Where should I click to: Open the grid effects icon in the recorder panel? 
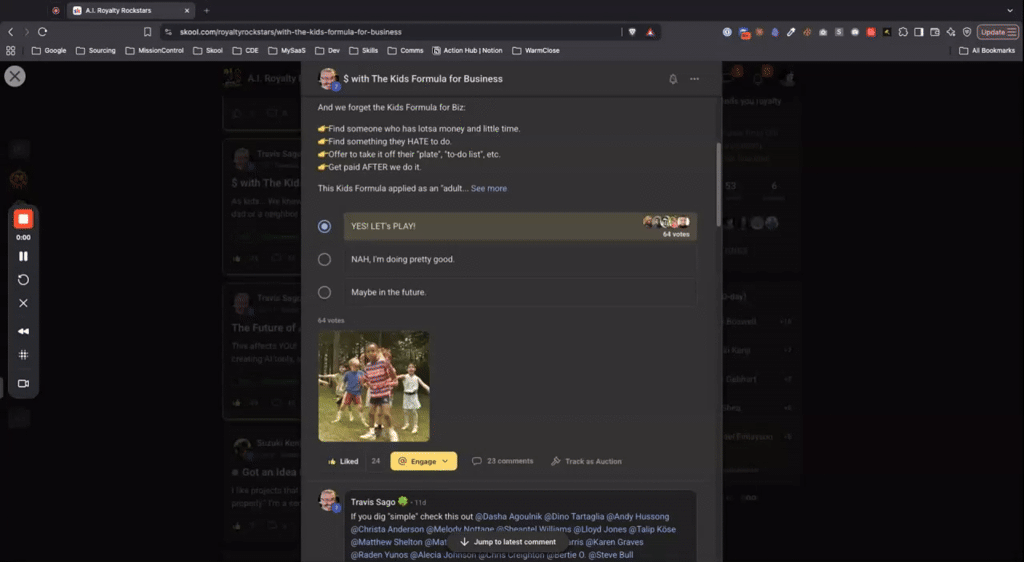(24, 355)
